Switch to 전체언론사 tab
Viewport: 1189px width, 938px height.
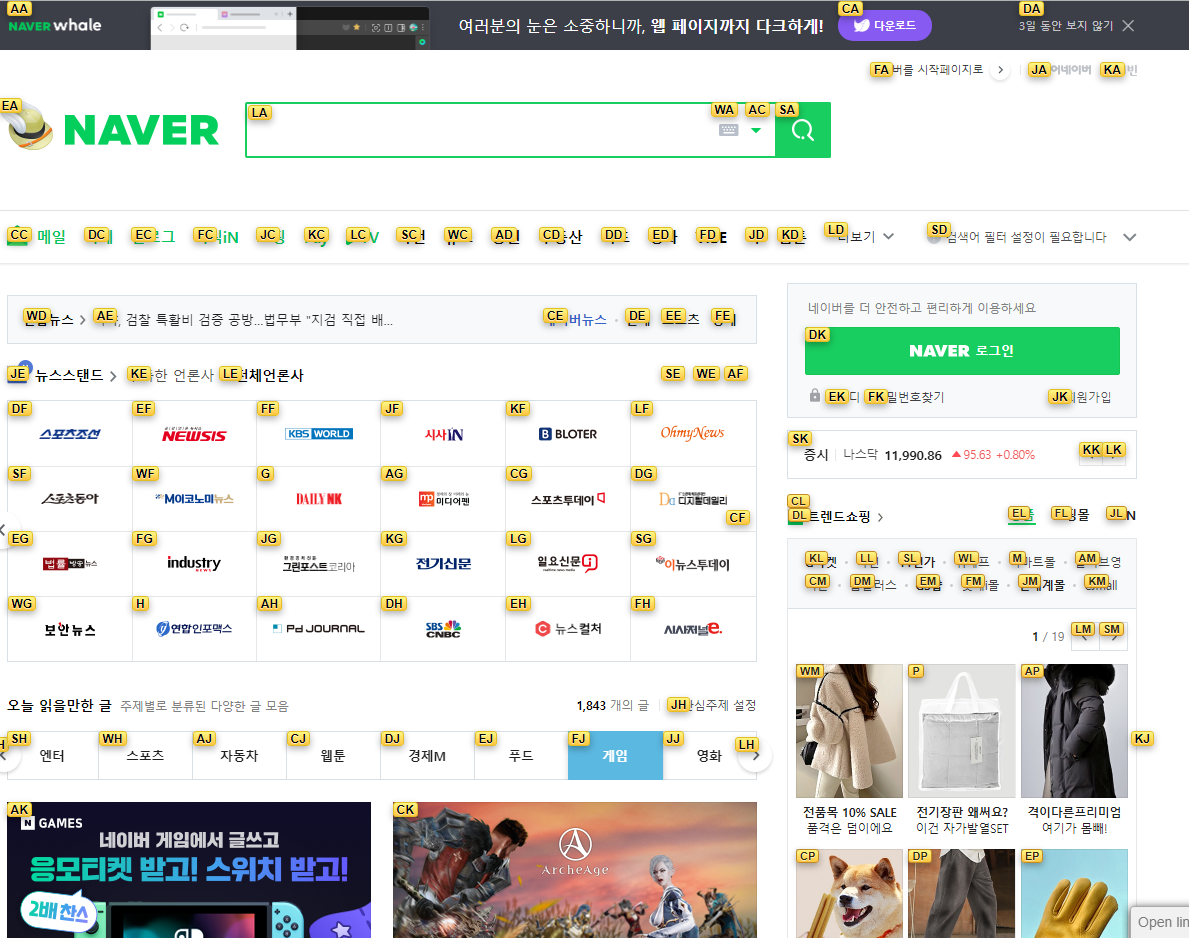click(x=262, y=375)
